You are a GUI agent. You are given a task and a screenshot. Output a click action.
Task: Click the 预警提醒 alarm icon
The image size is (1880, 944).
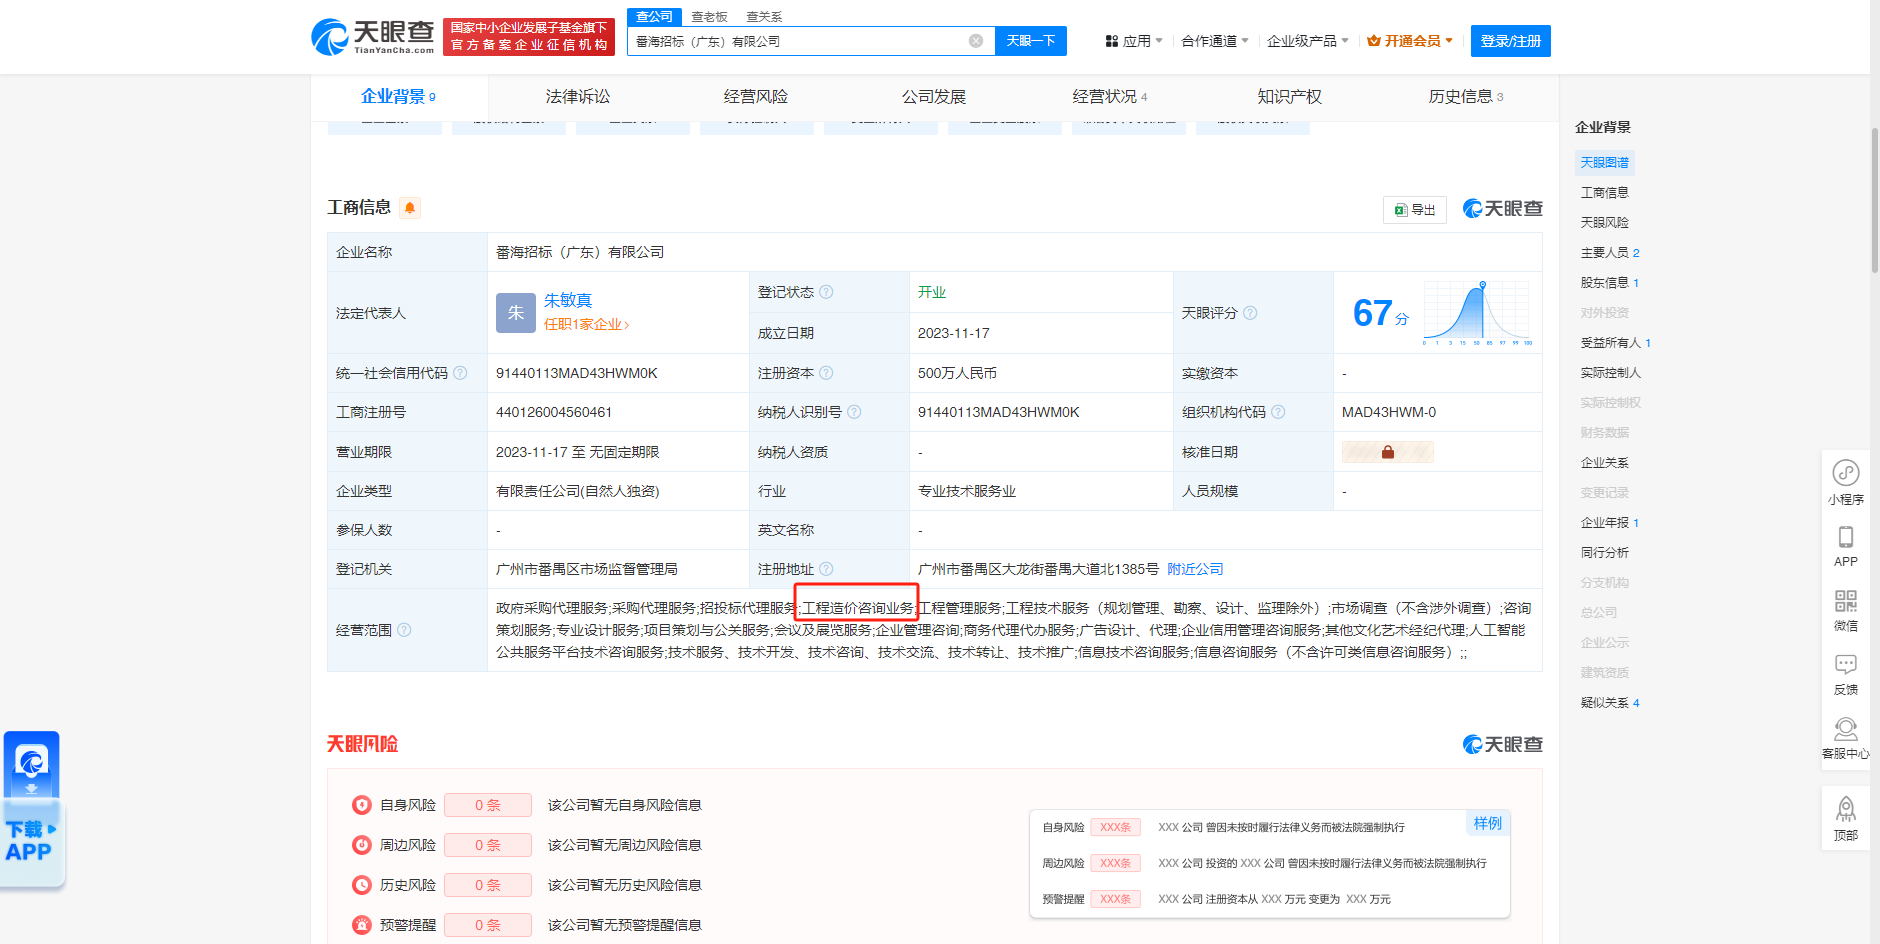(362, 925)
